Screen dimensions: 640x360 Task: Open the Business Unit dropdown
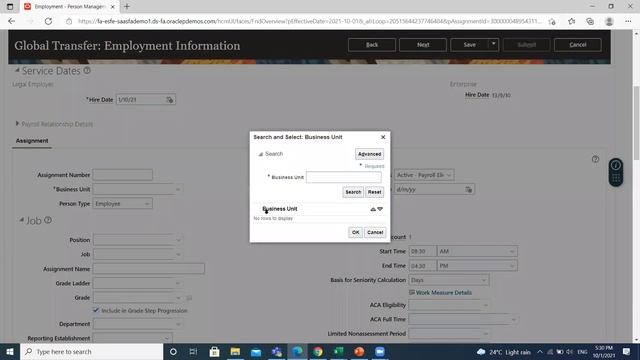click(178, 189)
